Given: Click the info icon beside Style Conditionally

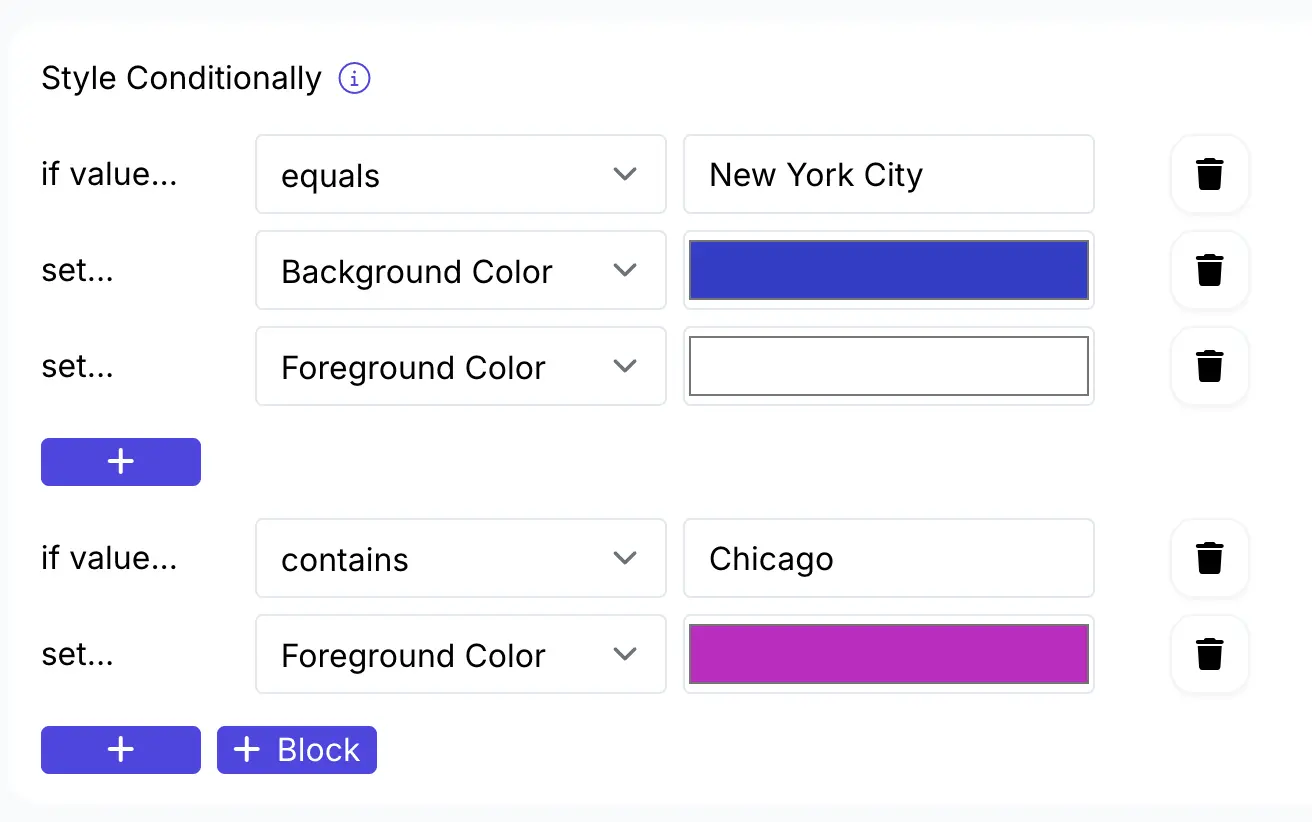Looking at the screenshot, I should pos(355,78).
